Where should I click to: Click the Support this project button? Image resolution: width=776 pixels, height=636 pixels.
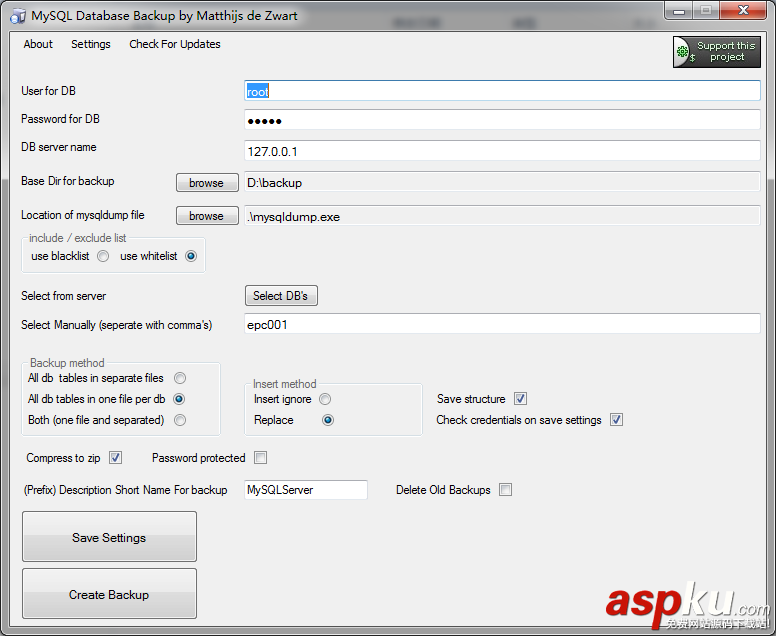pyautogui.click(x=716, y=51)
